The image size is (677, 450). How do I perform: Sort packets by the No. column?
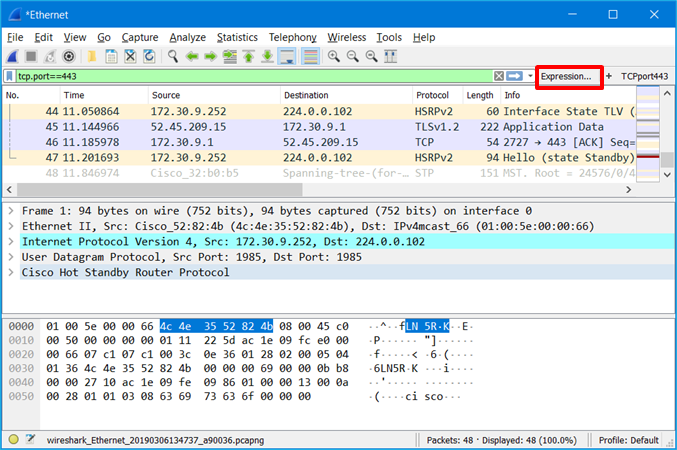(31, 95)
